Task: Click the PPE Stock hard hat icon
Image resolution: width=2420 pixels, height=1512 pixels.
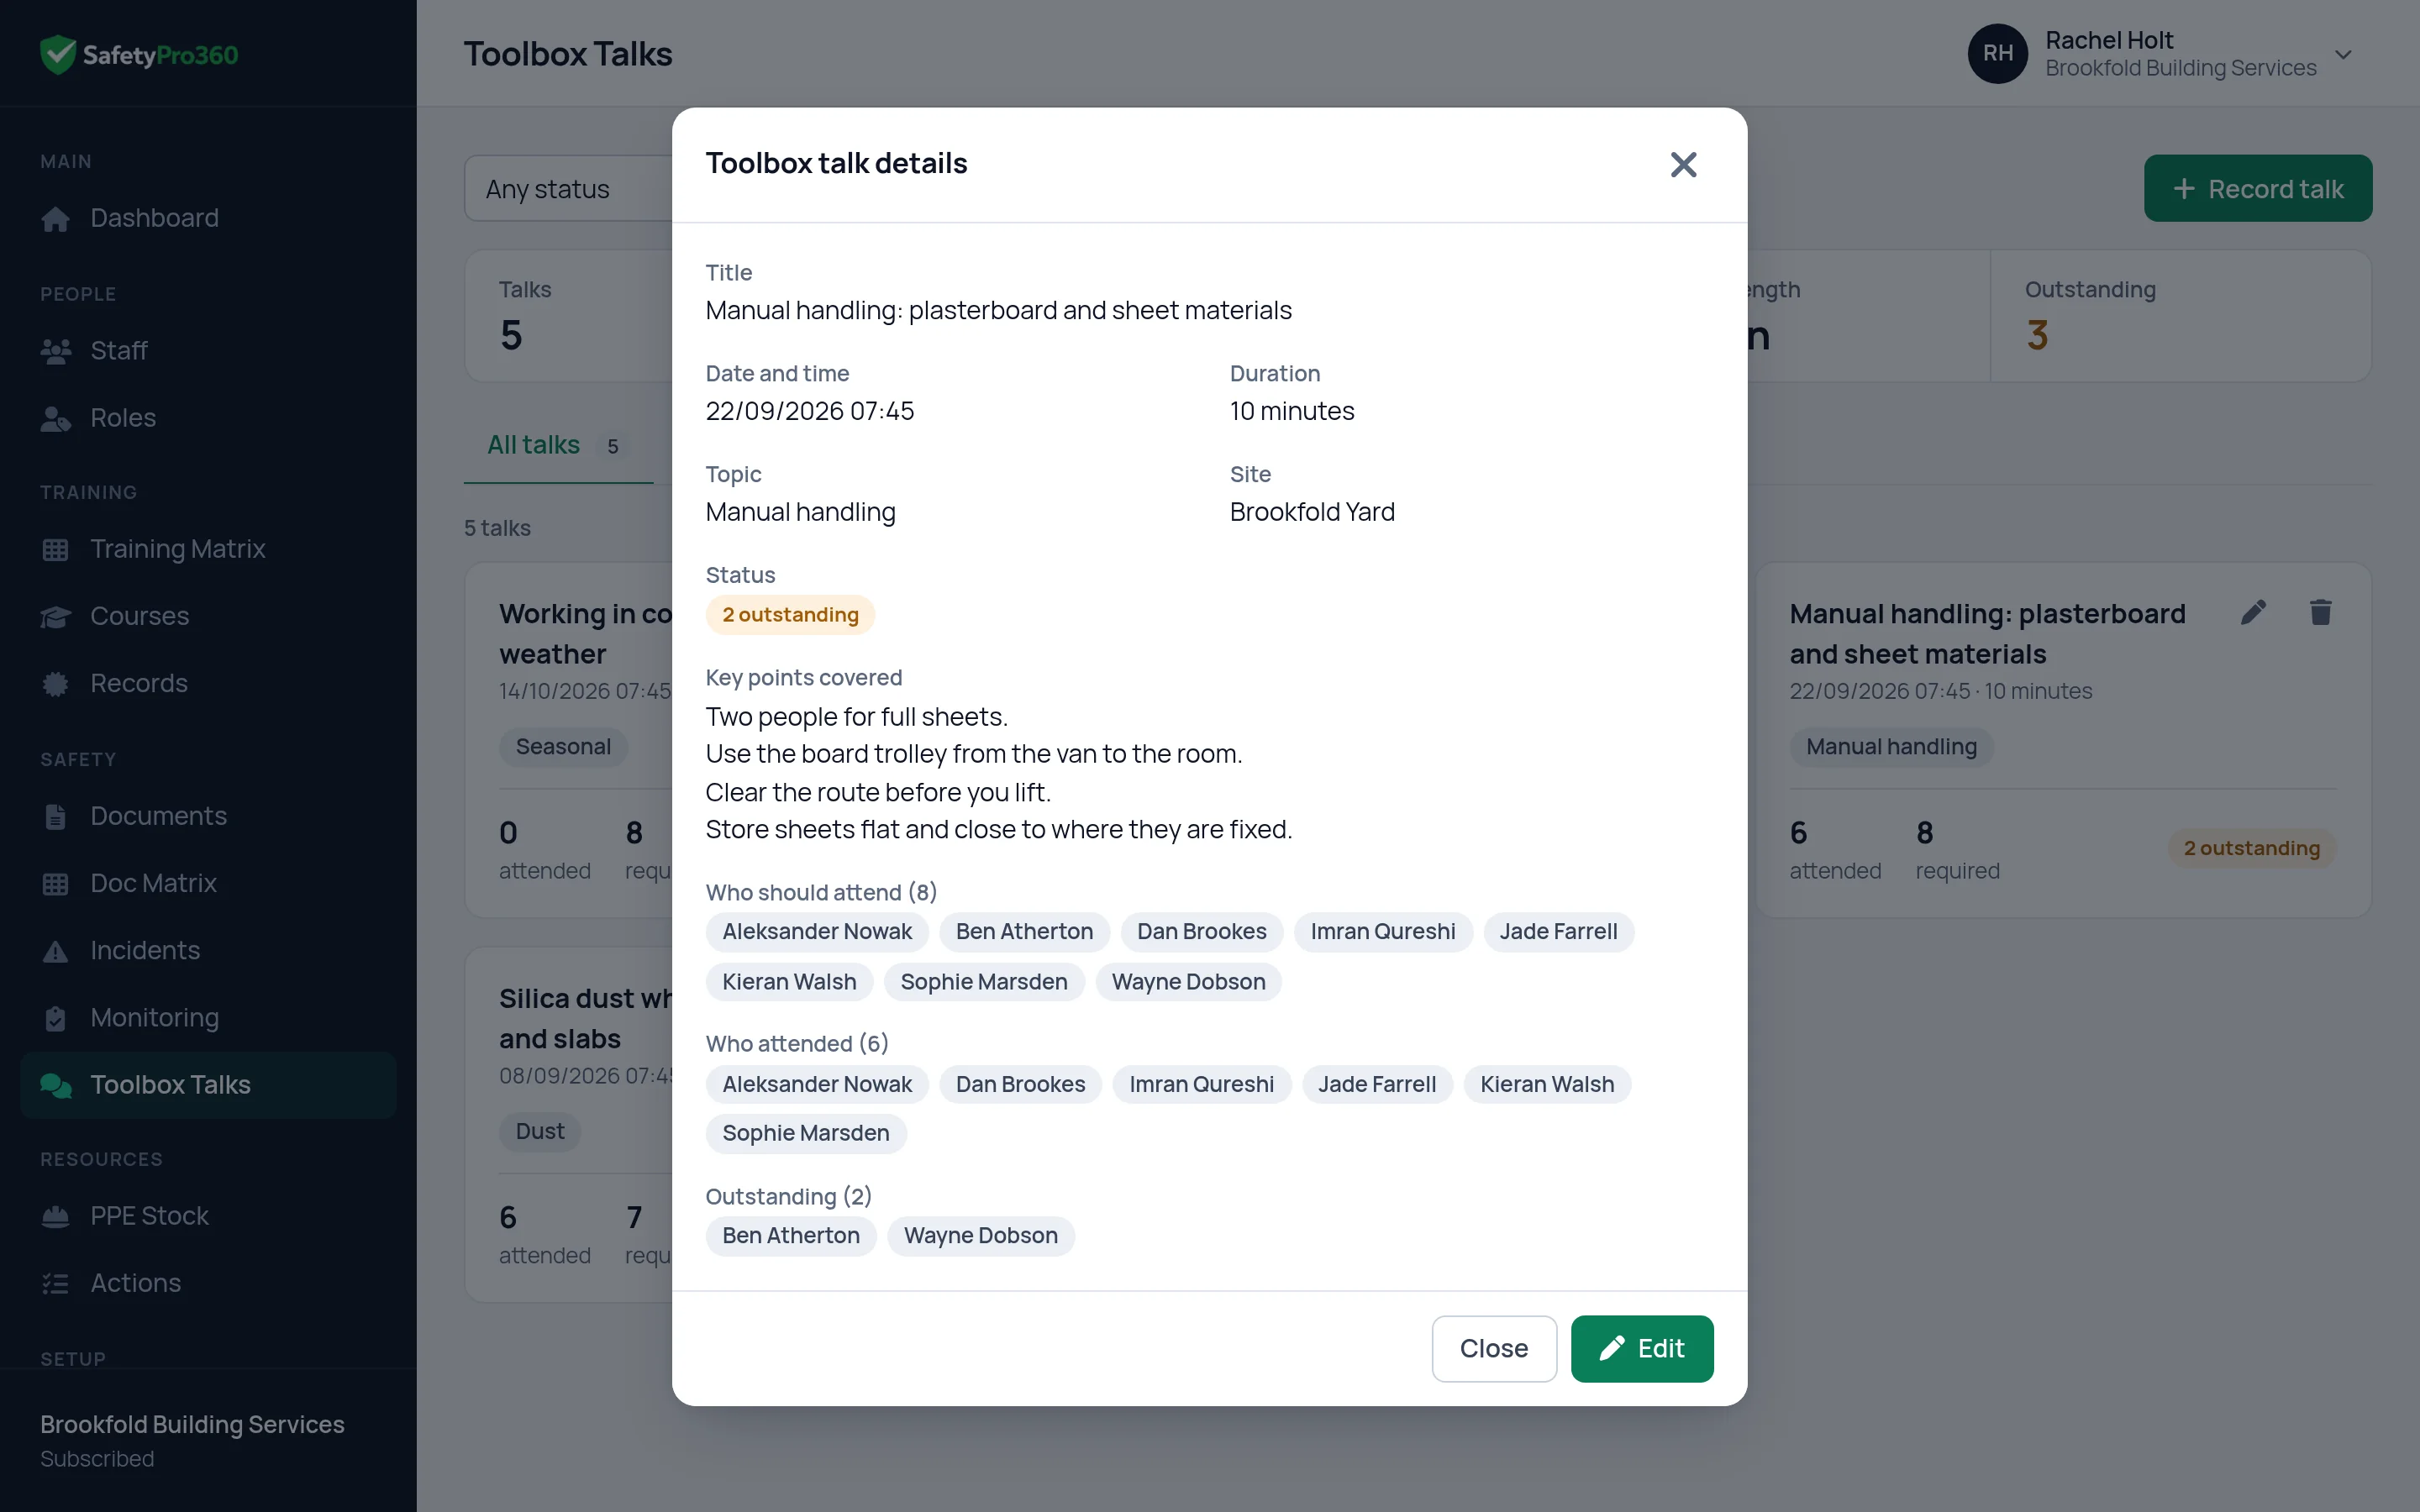Action: pyautogui.click(x=56, y=1216)
